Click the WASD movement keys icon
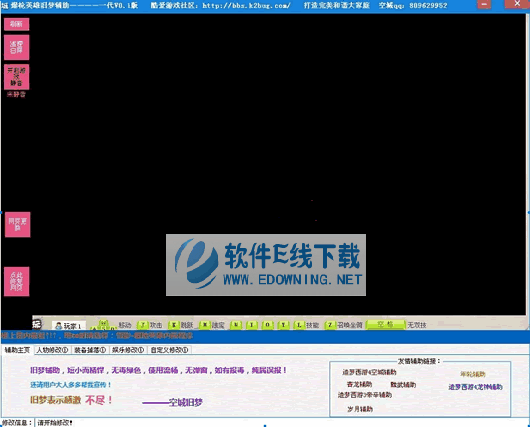The height and width of the screenshot is (427, 530). 104,325
